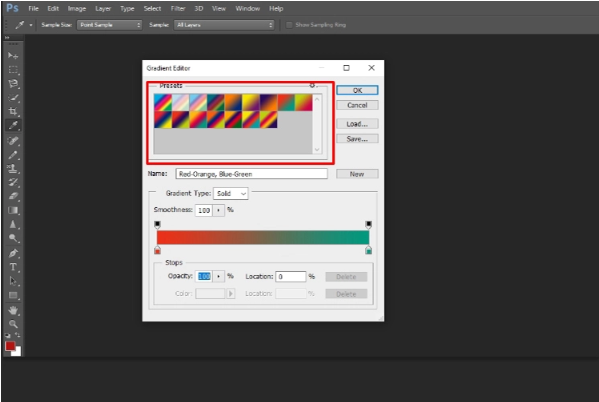Screen dimensions: 599x402
Task: Open the Sample Size dropdown
Action: (x=109, y=25)
